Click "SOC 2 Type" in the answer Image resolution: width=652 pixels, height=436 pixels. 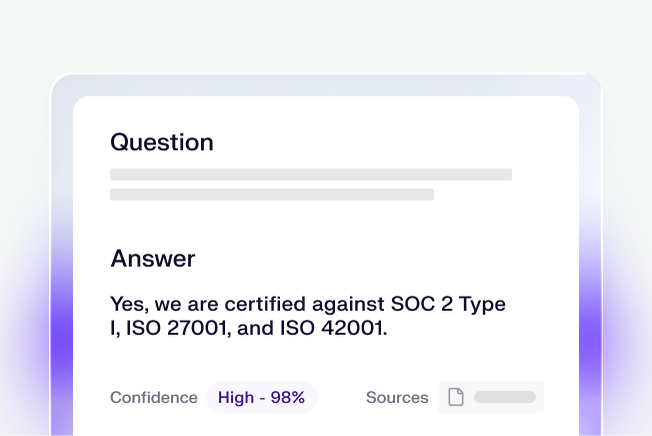[x=450, y=304]
